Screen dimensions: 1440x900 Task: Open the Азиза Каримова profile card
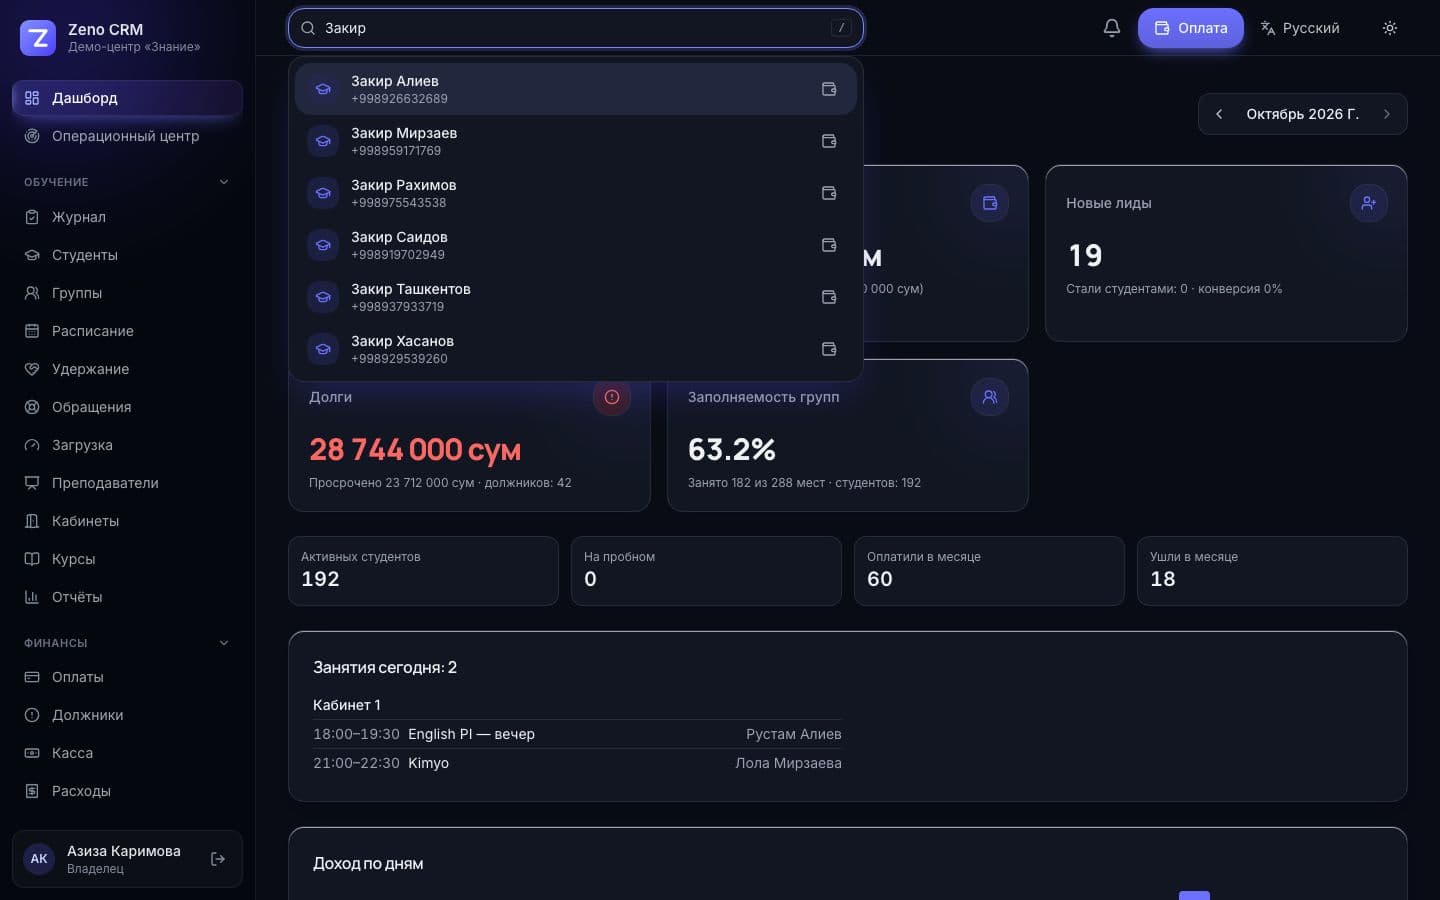click(x=127, y=859)
